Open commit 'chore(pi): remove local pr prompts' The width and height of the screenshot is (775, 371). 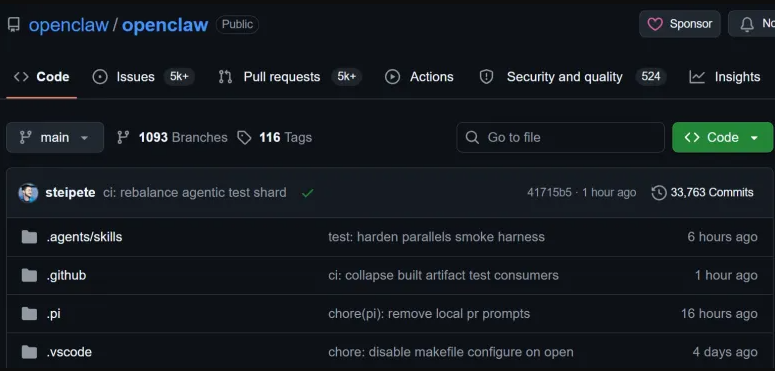pos(429,314)
